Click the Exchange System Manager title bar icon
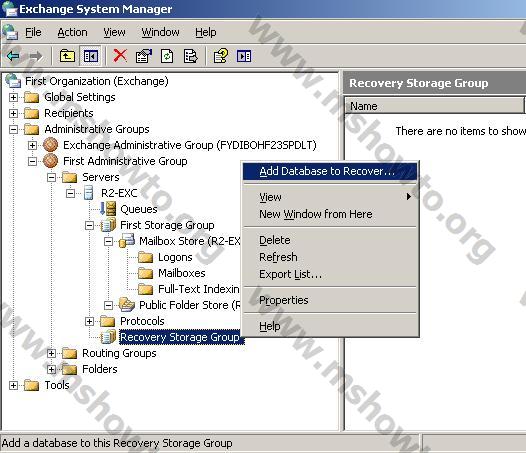Screen dimensions: 526x453 [9, 9]
